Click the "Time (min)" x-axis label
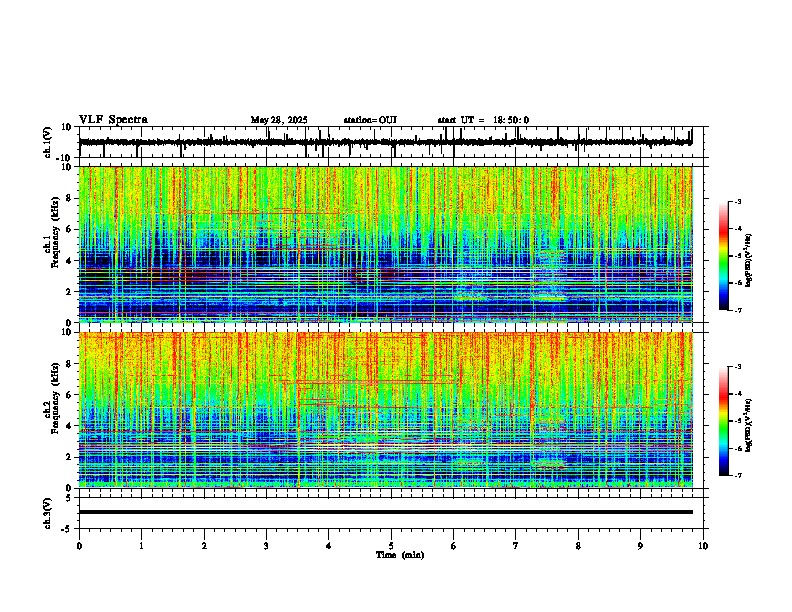The width and height of the screenshot is (792, 612). click(x=400, y=555)
